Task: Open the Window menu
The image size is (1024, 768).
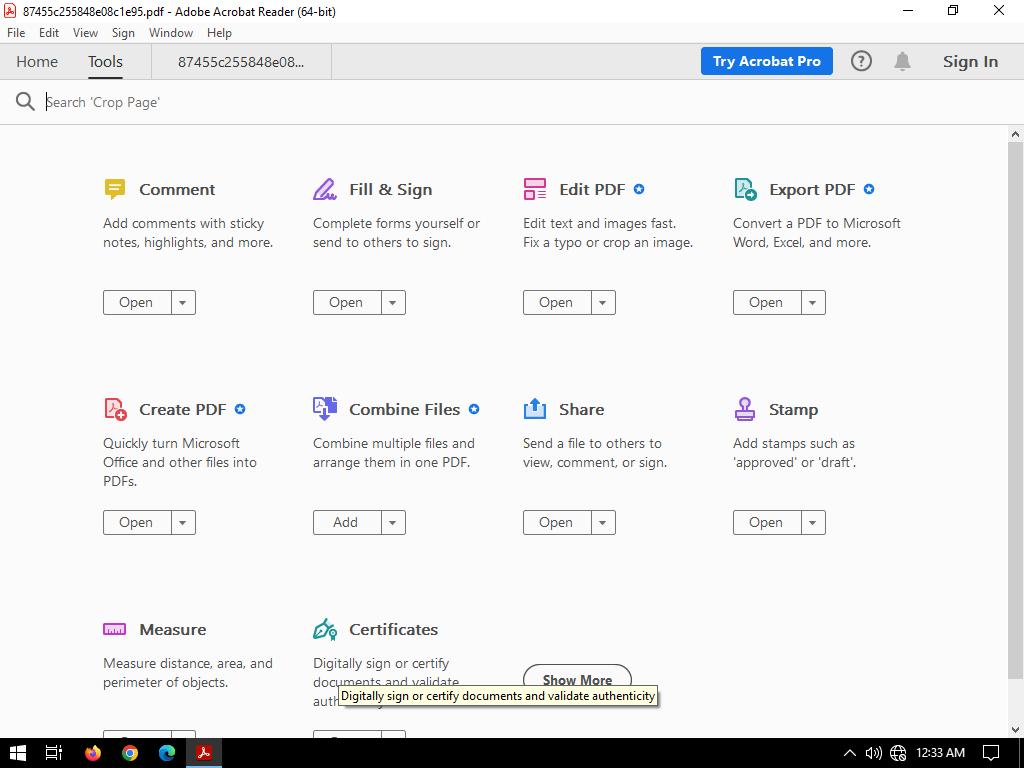Action: [x=171, y=33]
